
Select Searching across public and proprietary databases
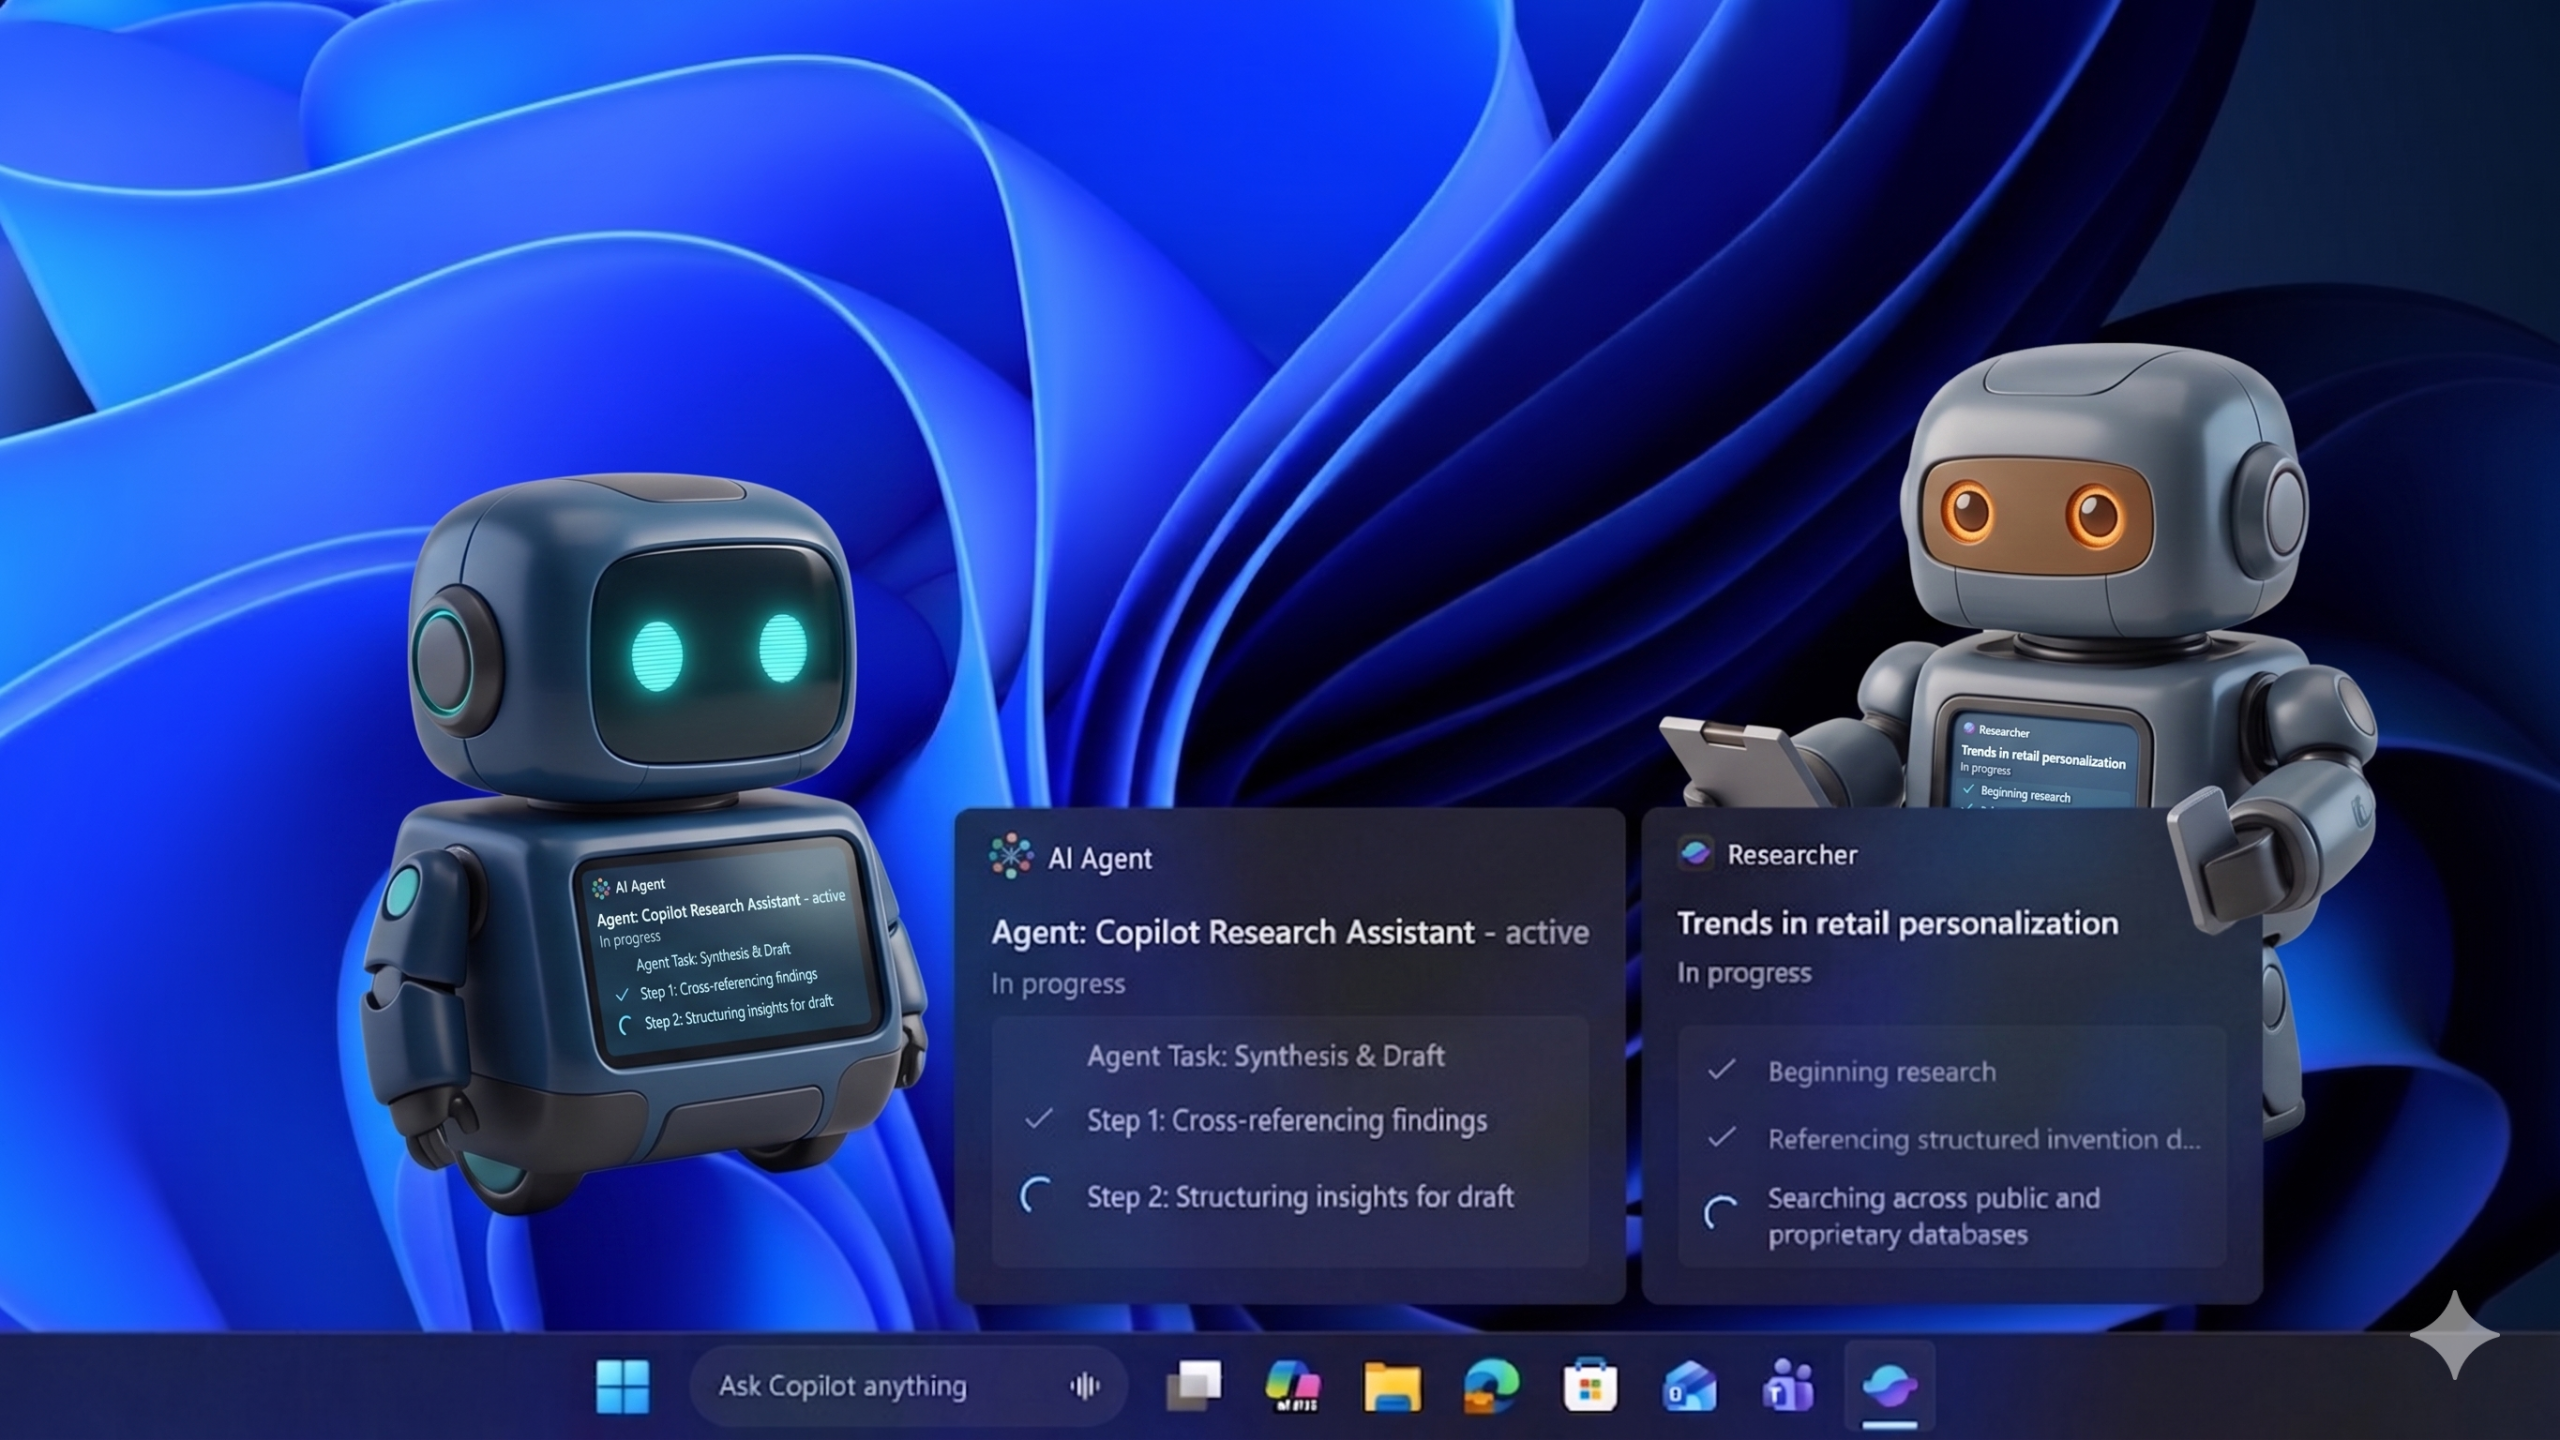click(1933, 1216)
